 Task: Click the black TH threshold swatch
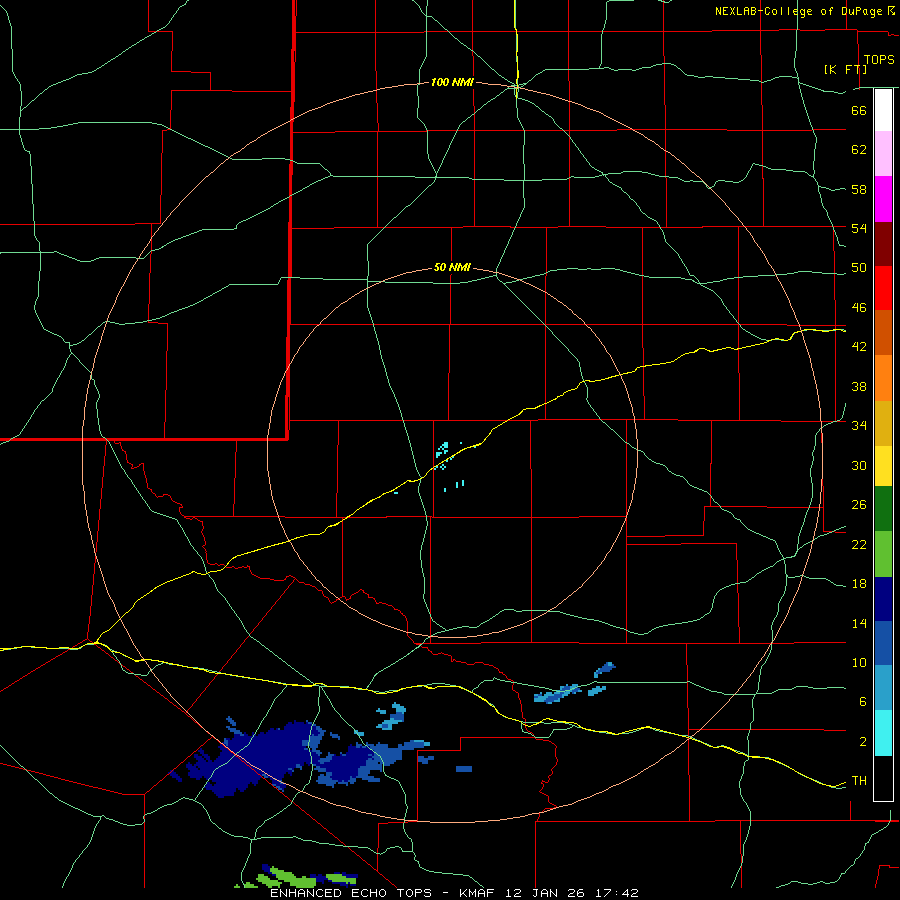[x=883, y=778]
